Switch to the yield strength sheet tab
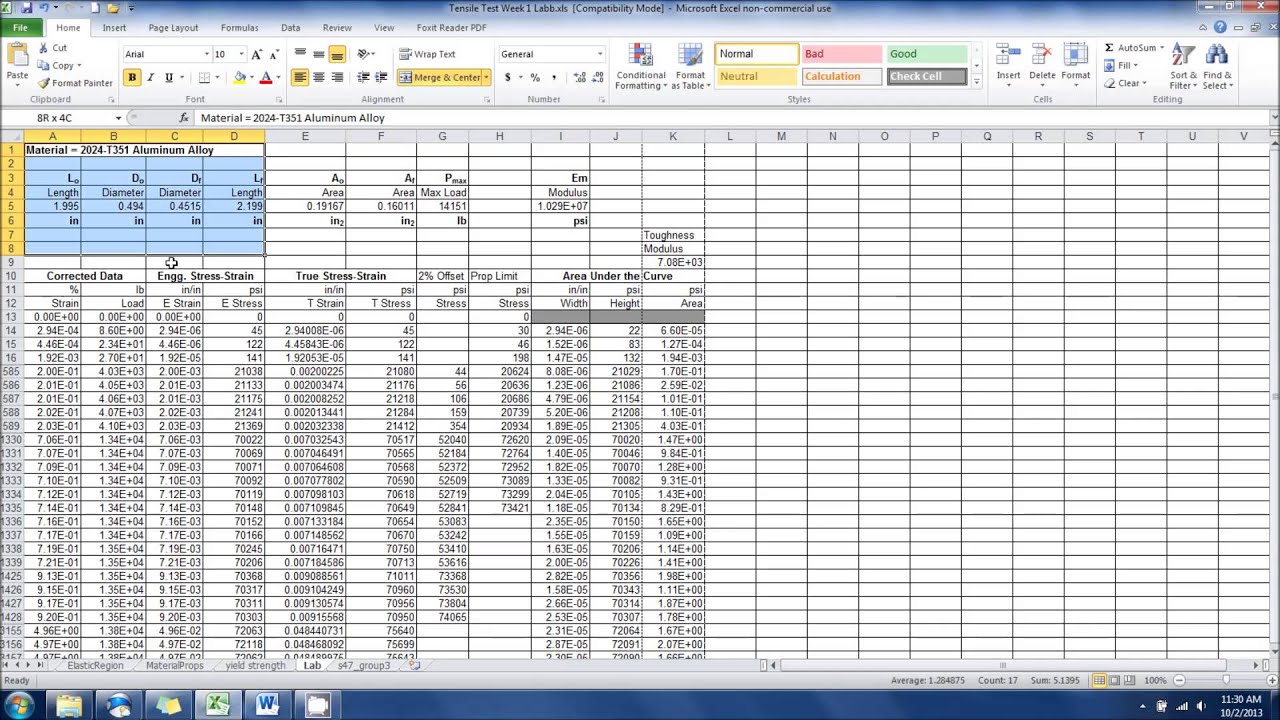The image size is (1280, 720). click(255, 665)
